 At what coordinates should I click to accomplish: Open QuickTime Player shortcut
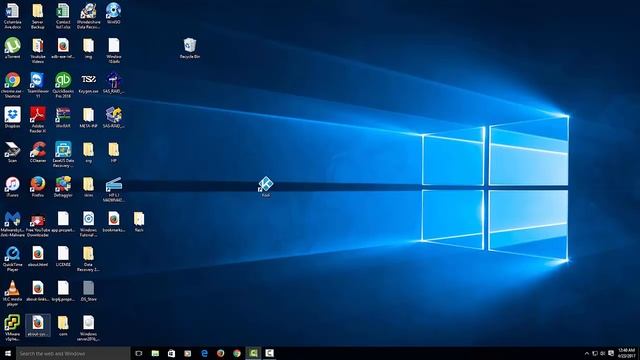coord(13,258)
